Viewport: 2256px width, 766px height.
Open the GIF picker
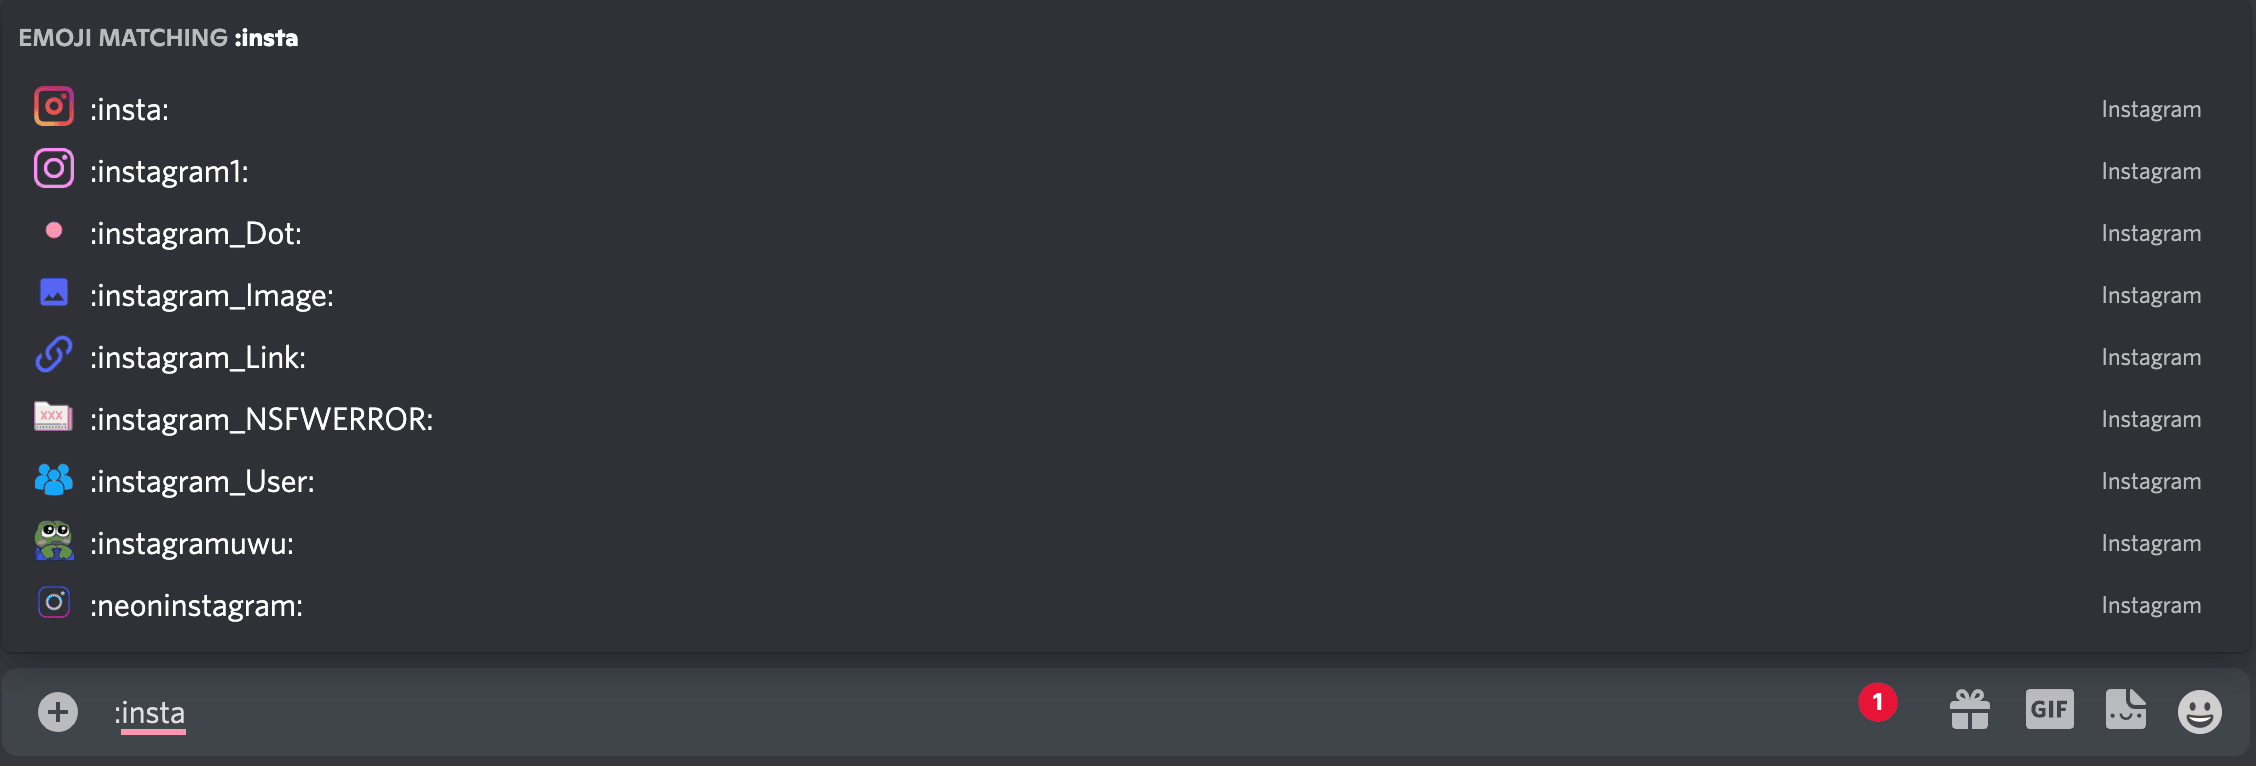[x=2049, y=710]
